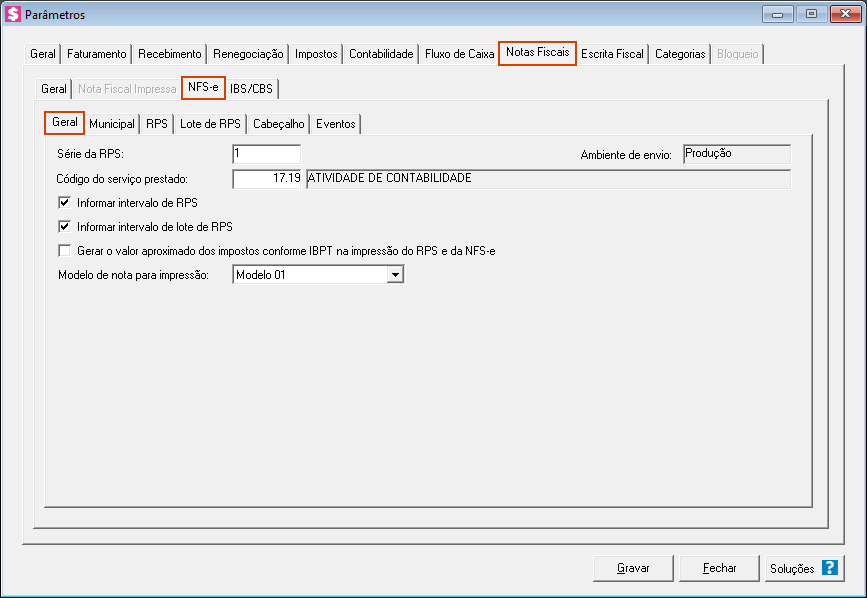Open the Lote de RPS tab

210,124
